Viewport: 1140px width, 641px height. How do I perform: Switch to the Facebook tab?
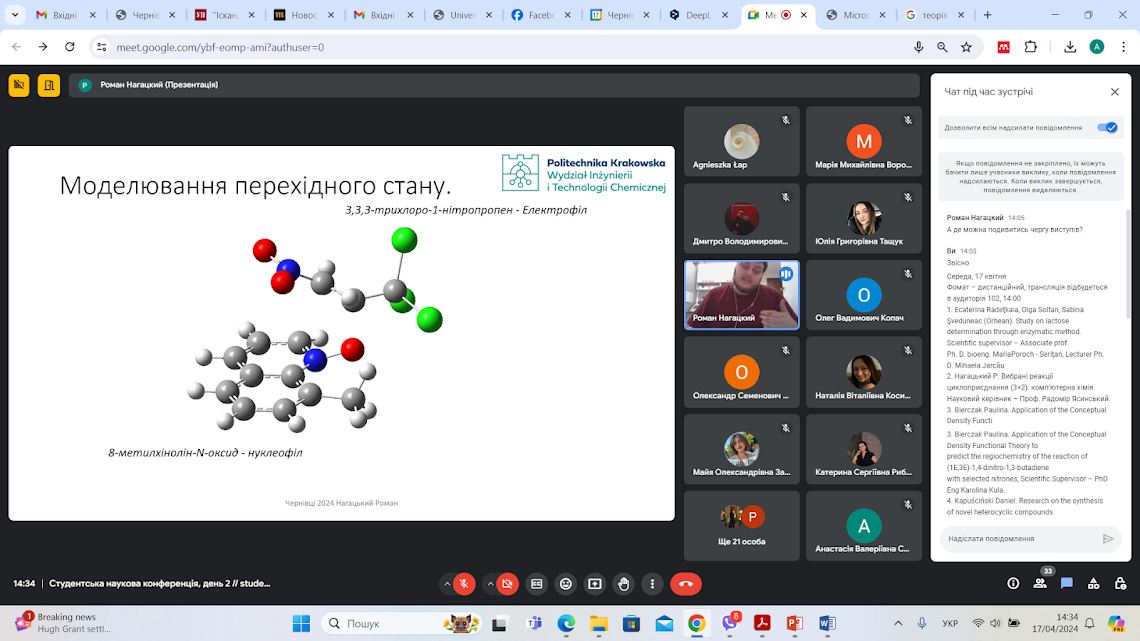541,15
